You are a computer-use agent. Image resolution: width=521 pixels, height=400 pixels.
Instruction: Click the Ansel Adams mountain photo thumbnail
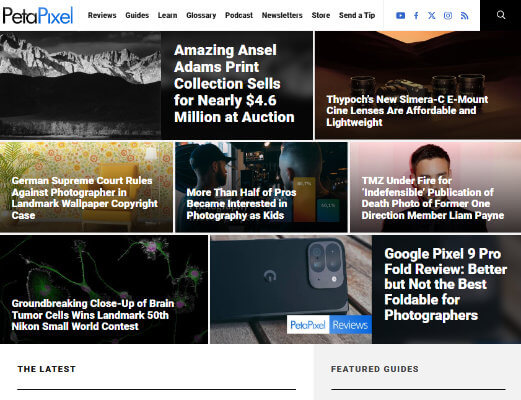80,85
